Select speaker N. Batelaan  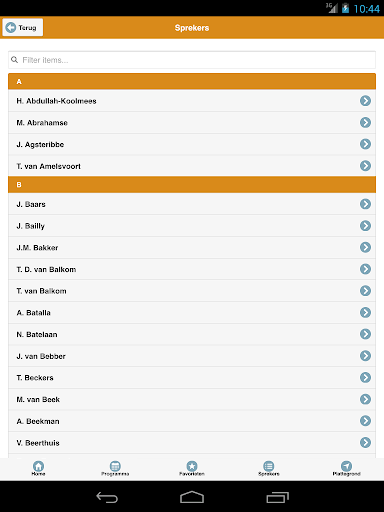click(x=192, y=334)
